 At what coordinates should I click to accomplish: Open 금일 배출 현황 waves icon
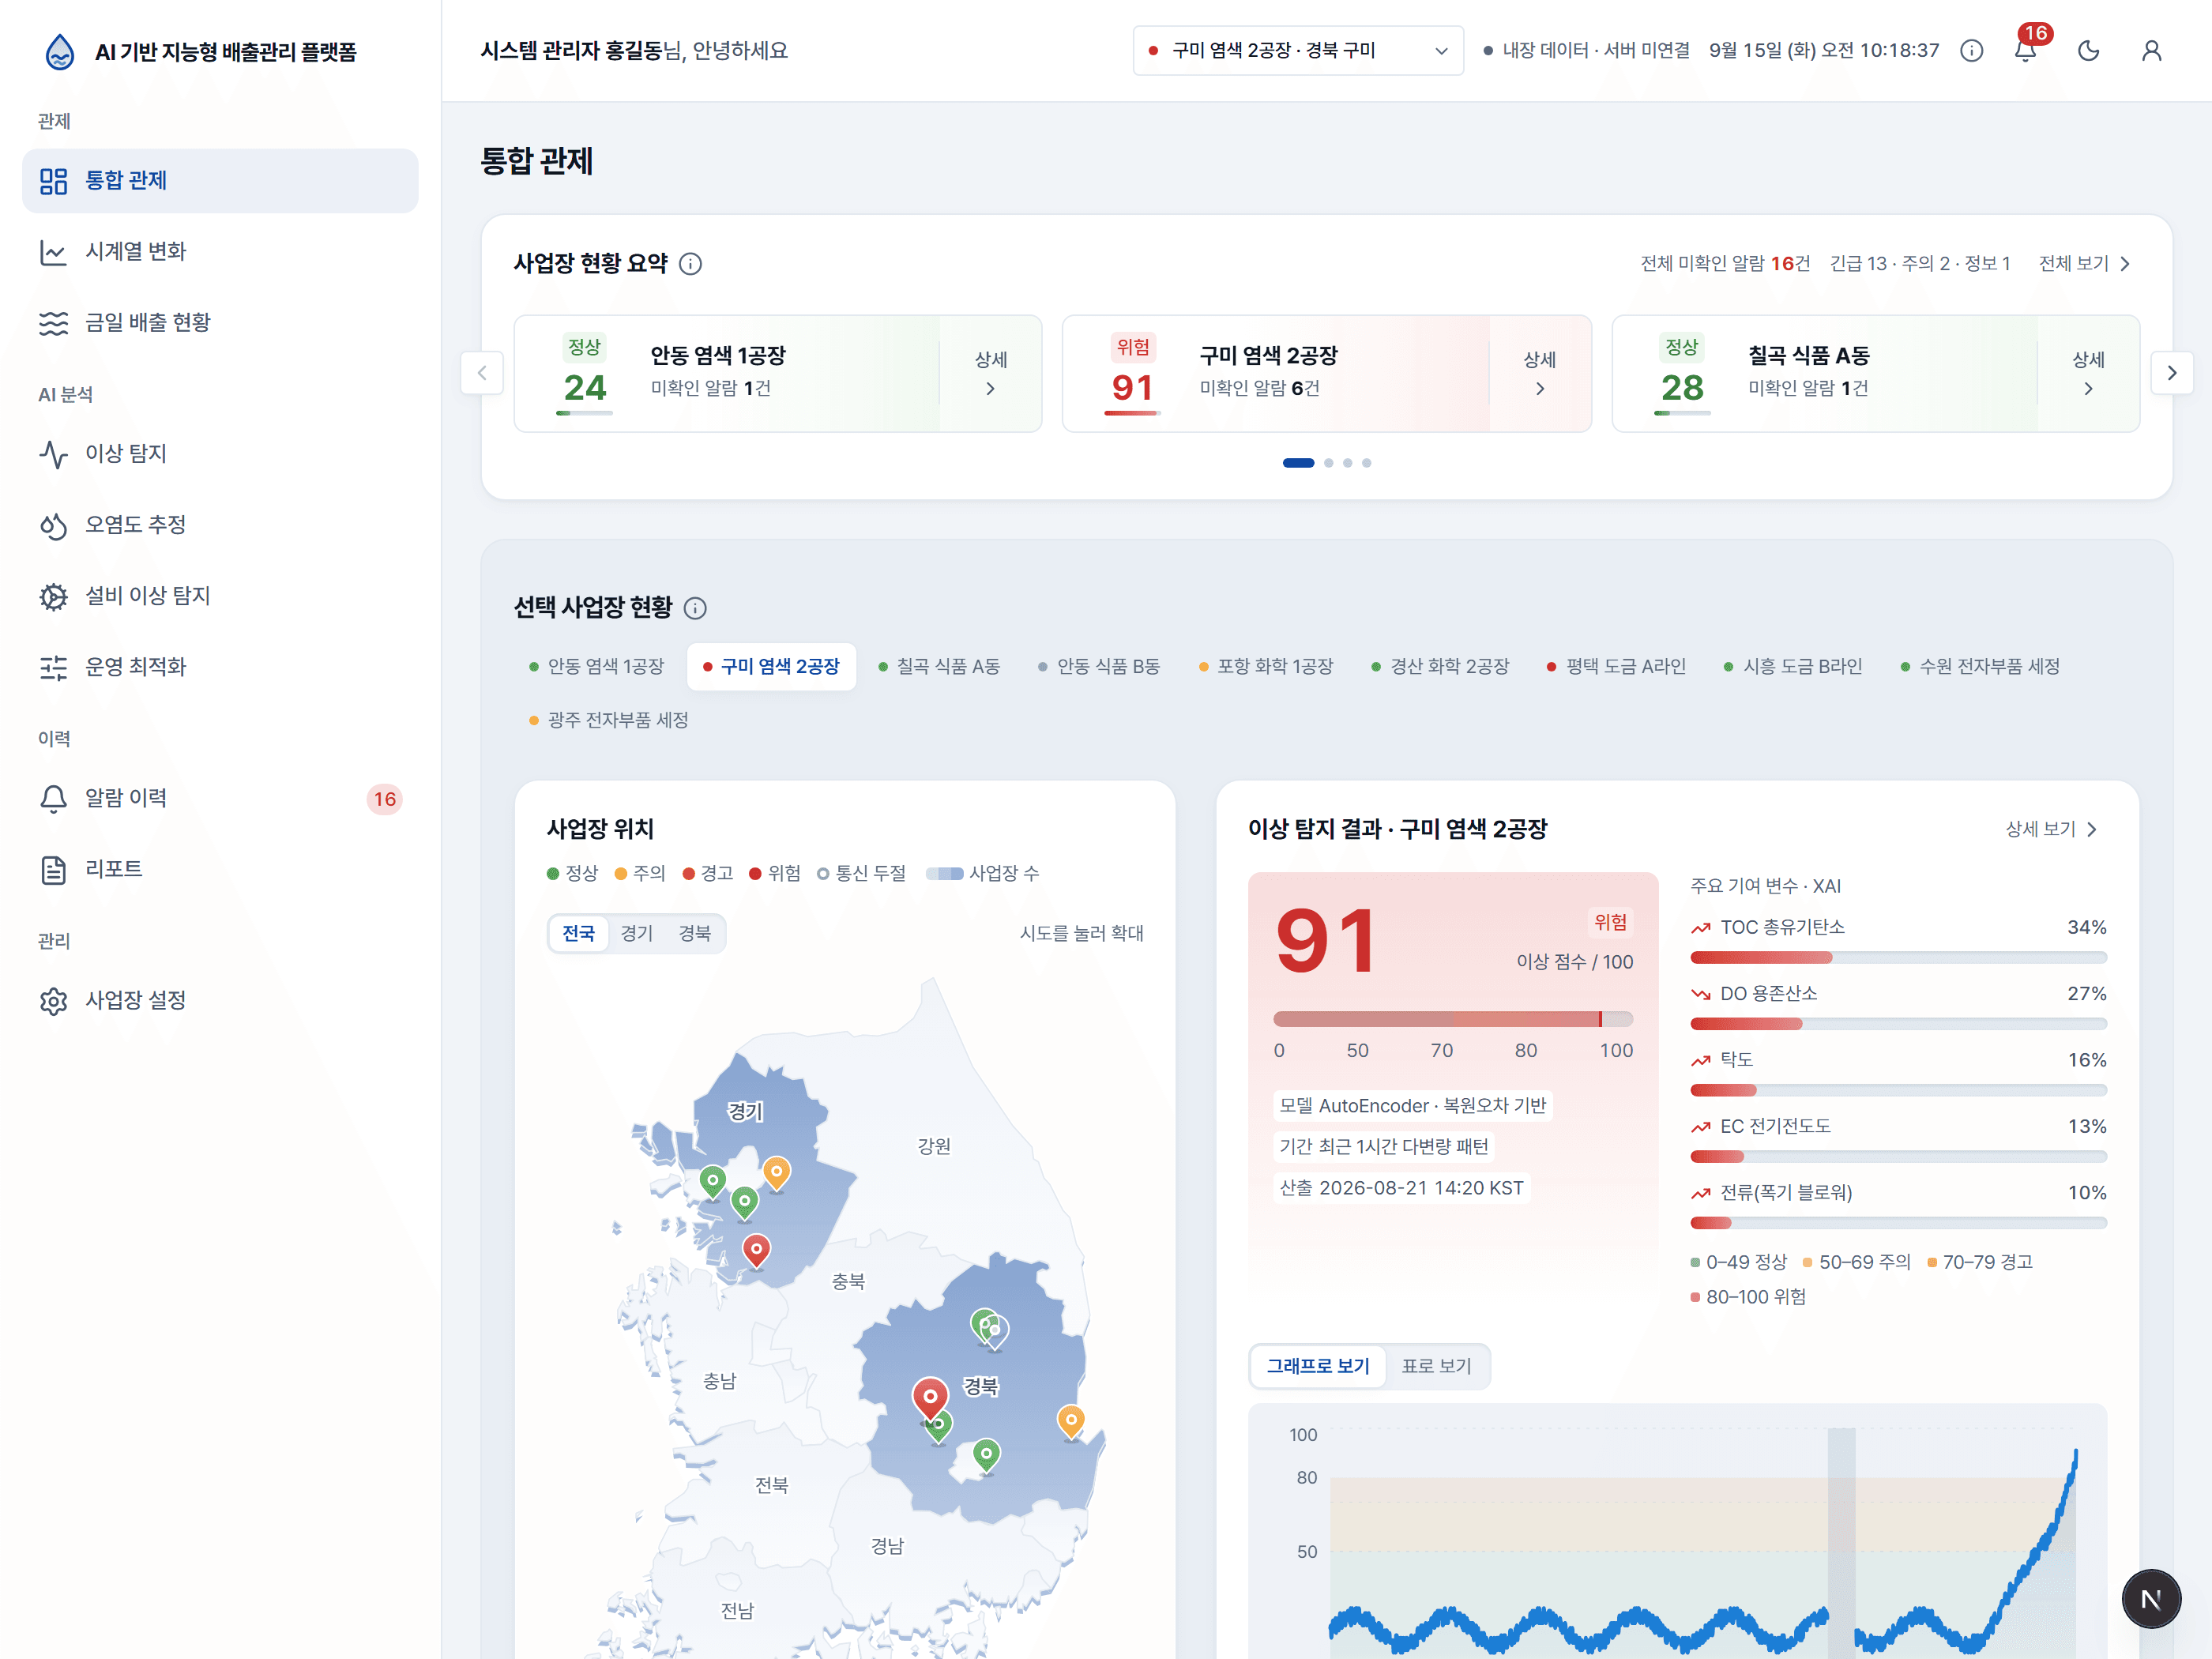click(53, 323)
